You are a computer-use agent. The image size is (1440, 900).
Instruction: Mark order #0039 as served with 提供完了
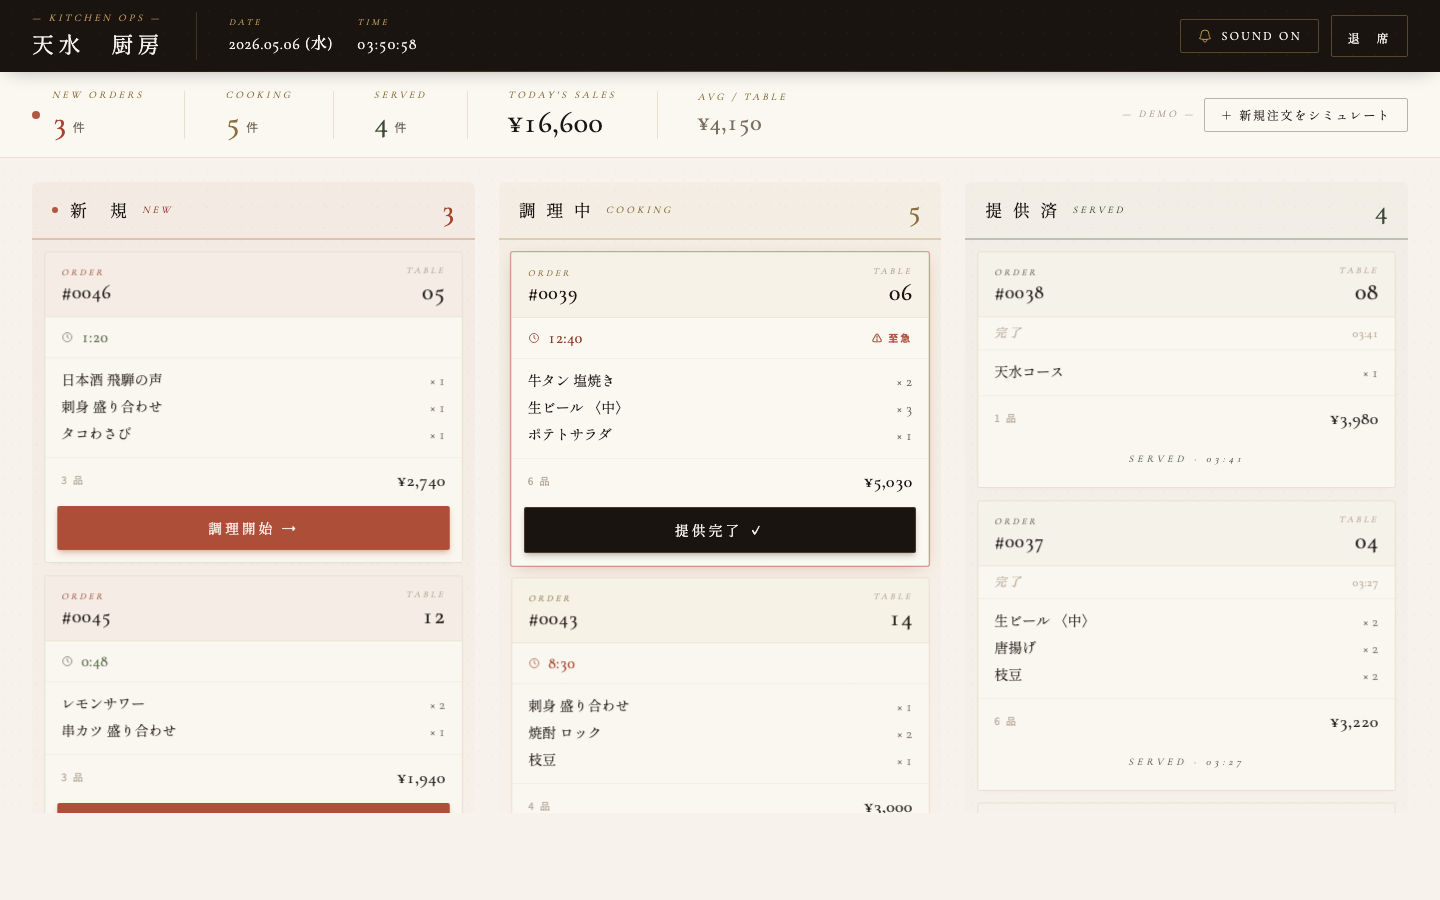(720, 530)
